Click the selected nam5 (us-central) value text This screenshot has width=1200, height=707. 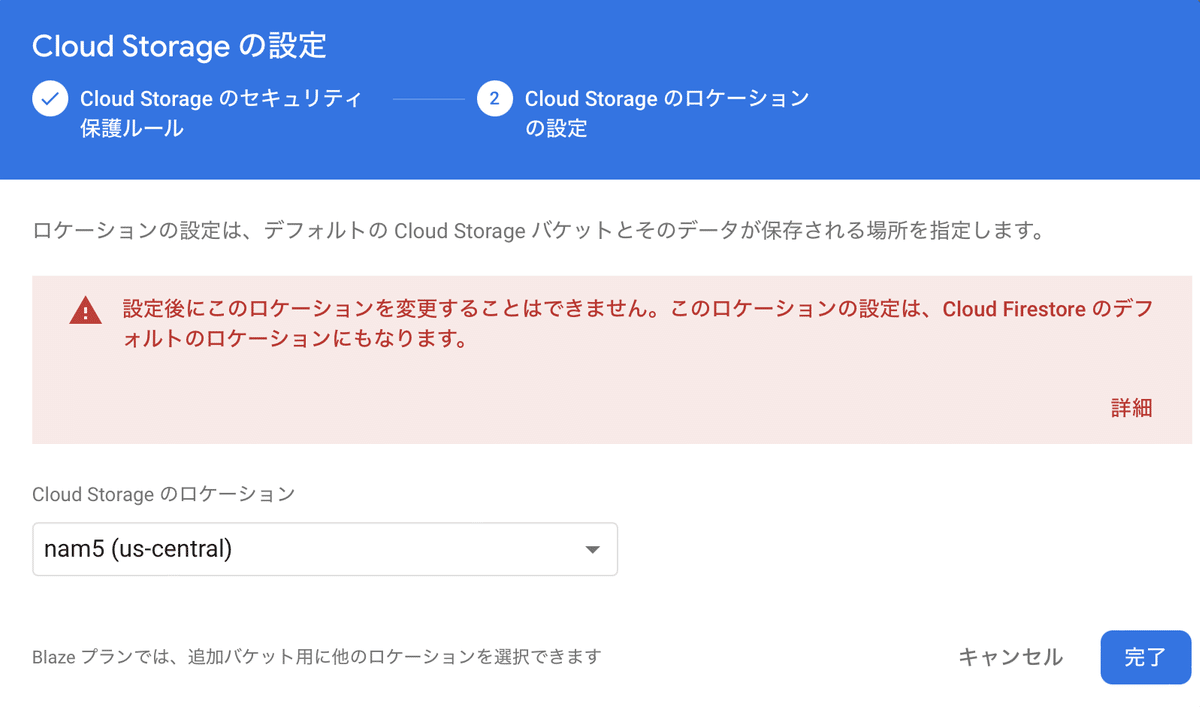click(x=138, y=549)
